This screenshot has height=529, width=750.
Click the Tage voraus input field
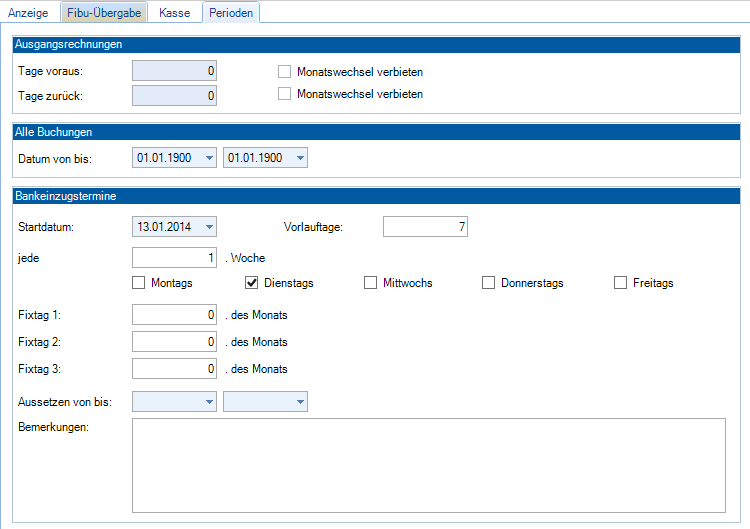pos(174,72)
